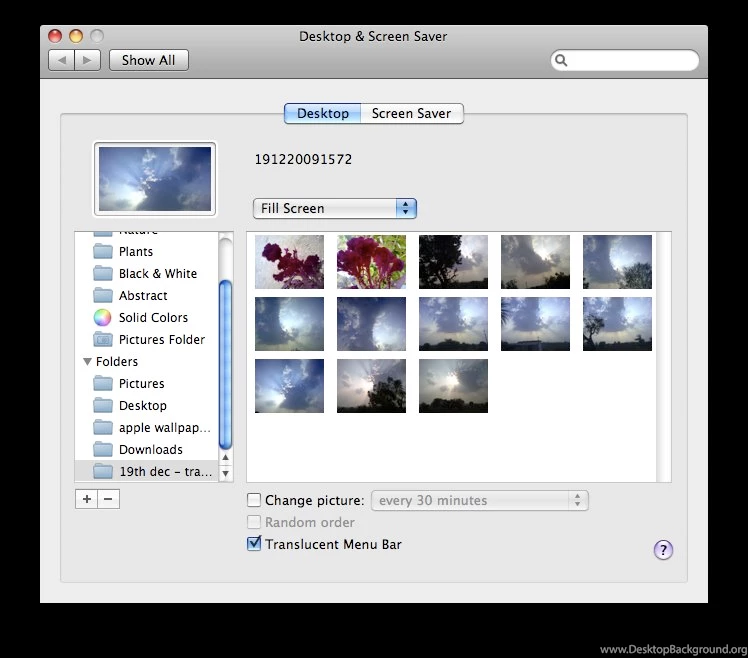The height and width of the screenshot is (658, 748).
Task: Open the Fill Screen dropdown
Action: point(334,209)
